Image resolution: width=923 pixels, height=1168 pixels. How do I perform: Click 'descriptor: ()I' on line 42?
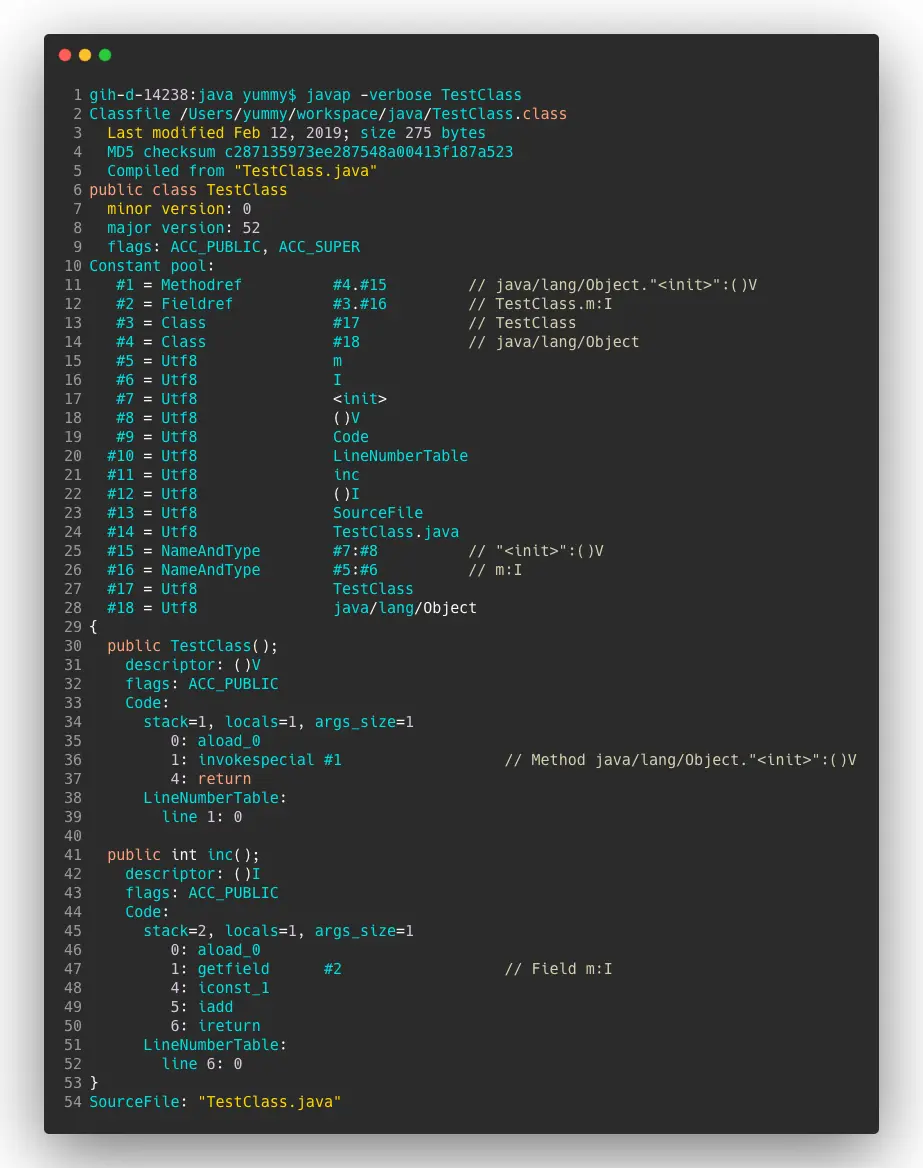coord(192,874)
